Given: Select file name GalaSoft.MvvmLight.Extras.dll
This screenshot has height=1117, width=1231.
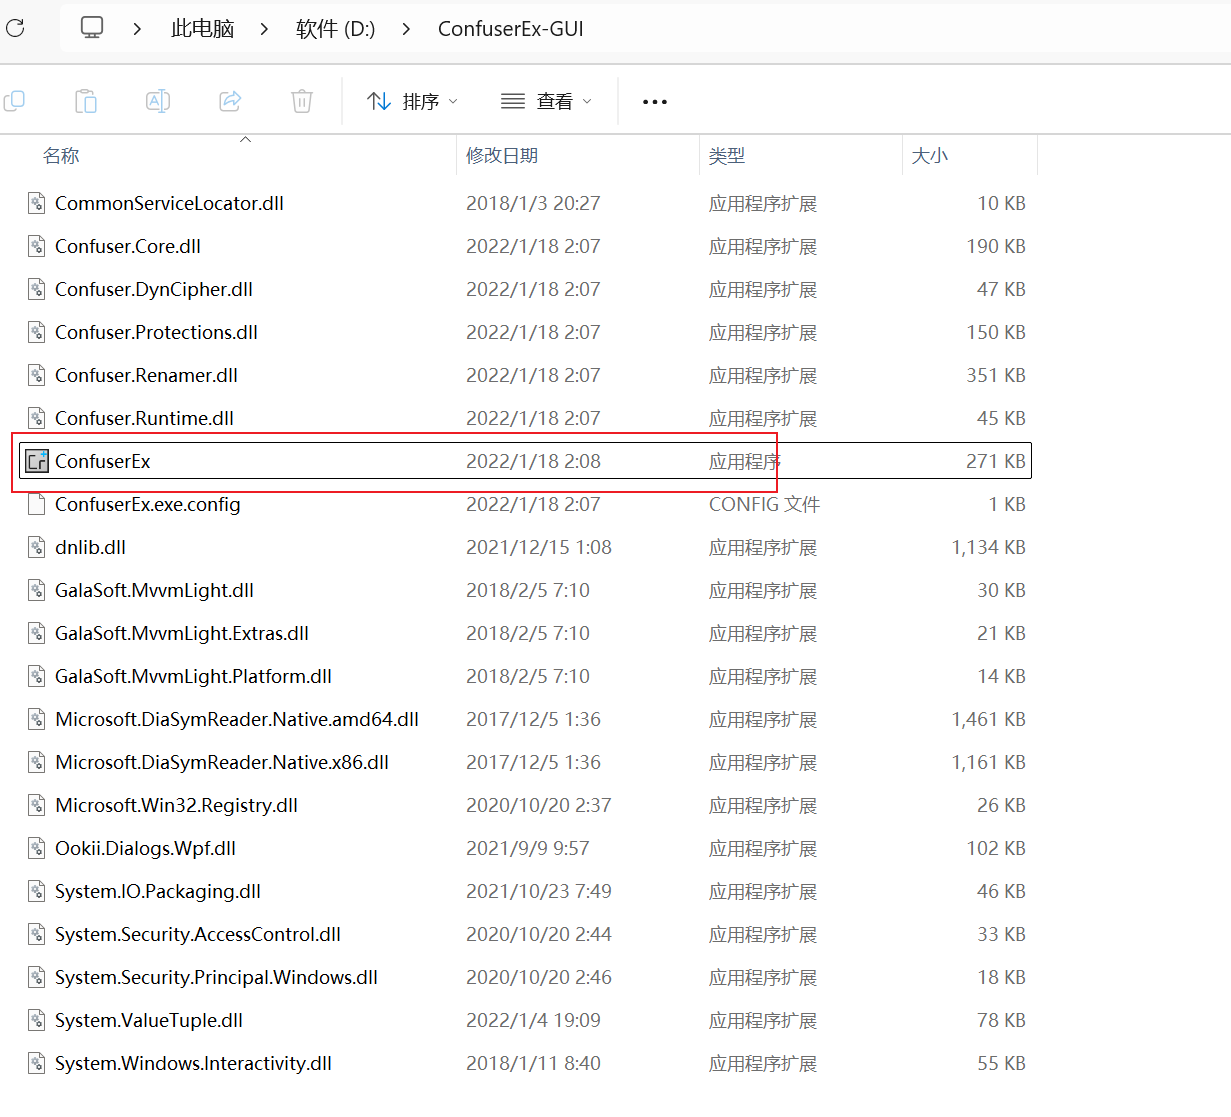Looking at the screenshot, I should click(x=182, y=633).
